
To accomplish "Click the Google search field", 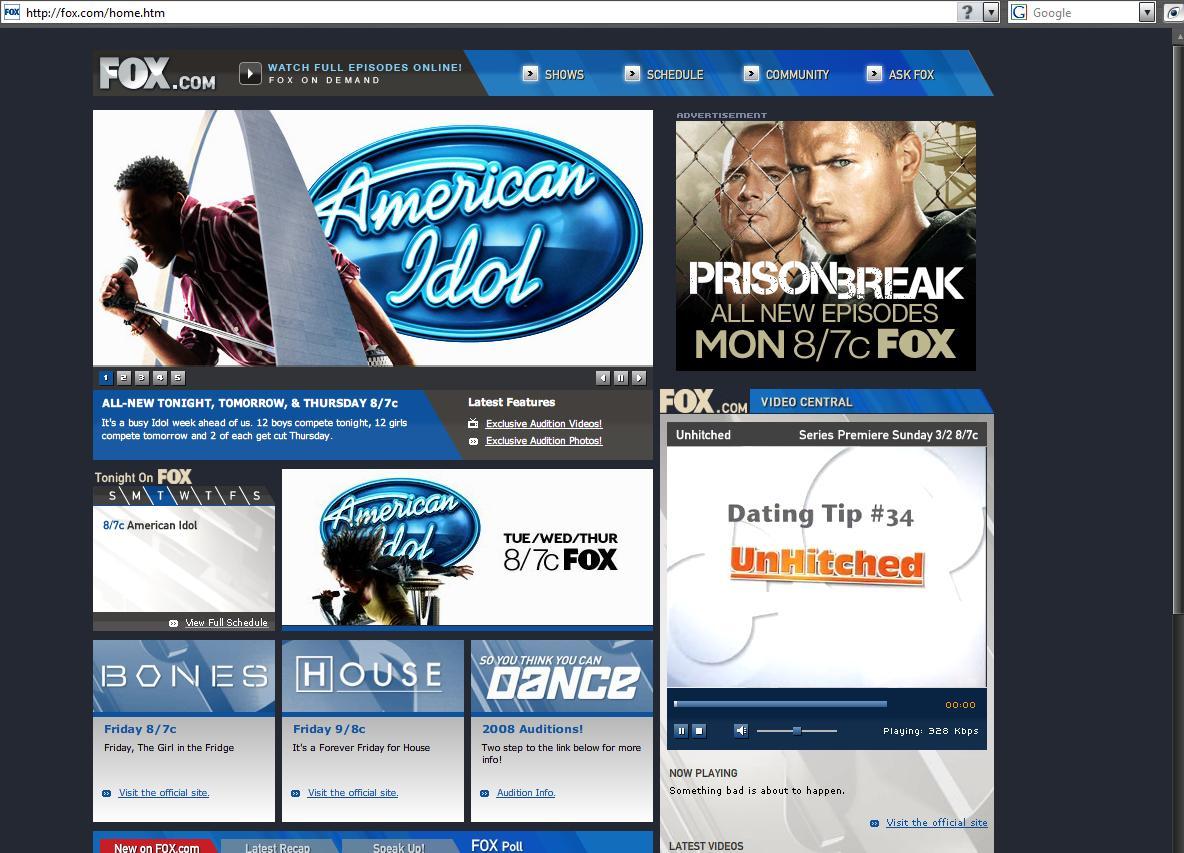I will [1084, 12].
